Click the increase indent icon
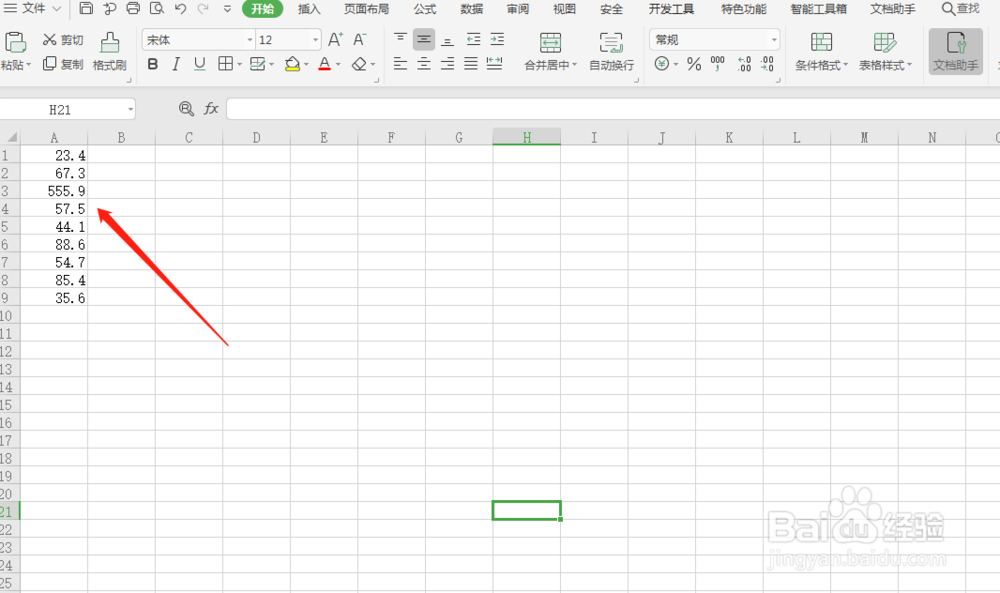The height and width of the screenshot is (593, 1000). (x=497, y=40)
